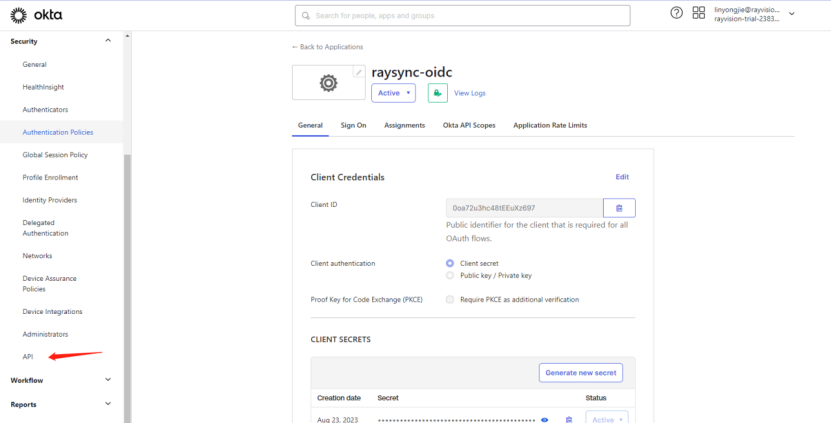This screenshot has height=424, width=831.
Task: Click the gear app logo thumbnail
Action: [328, 84]
